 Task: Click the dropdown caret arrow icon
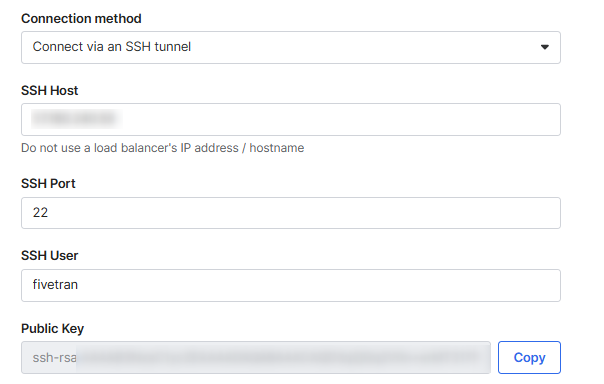(544, 47)
